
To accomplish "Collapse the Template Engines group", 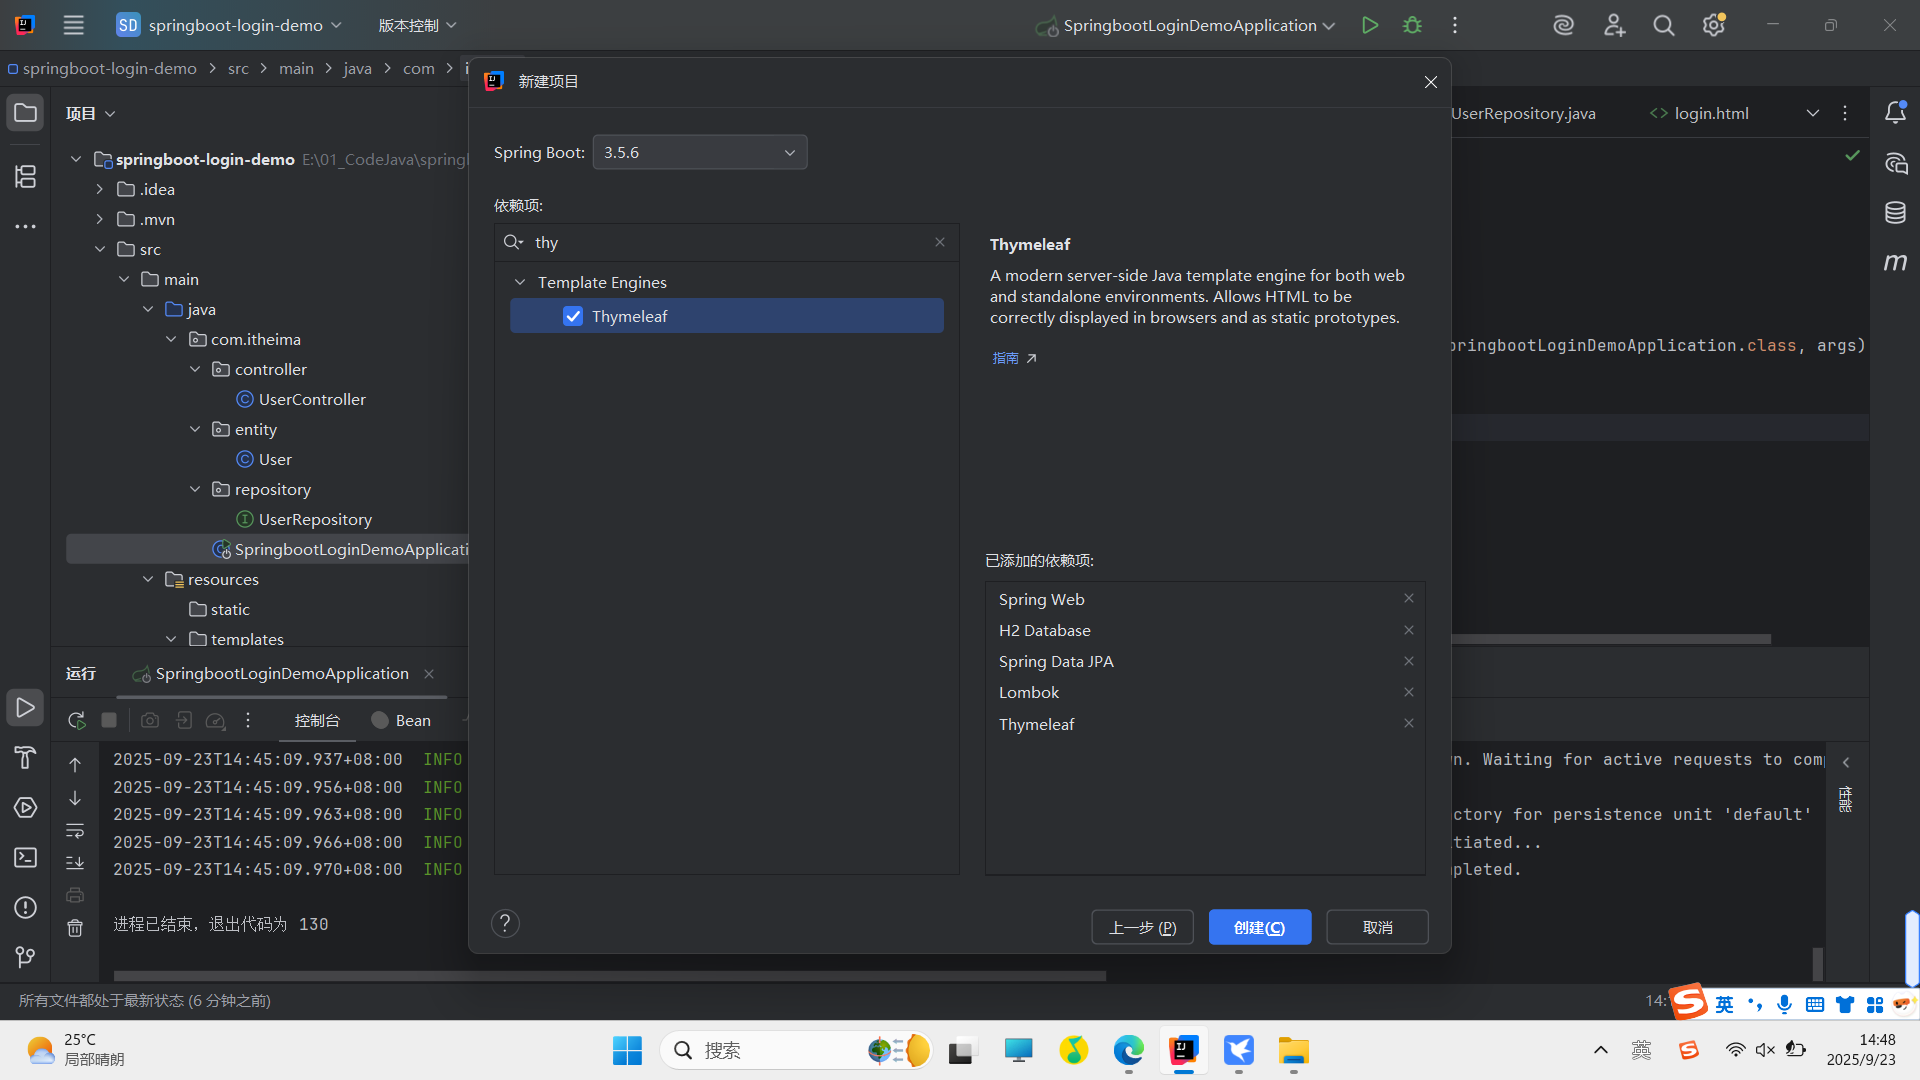I will 520,282.
